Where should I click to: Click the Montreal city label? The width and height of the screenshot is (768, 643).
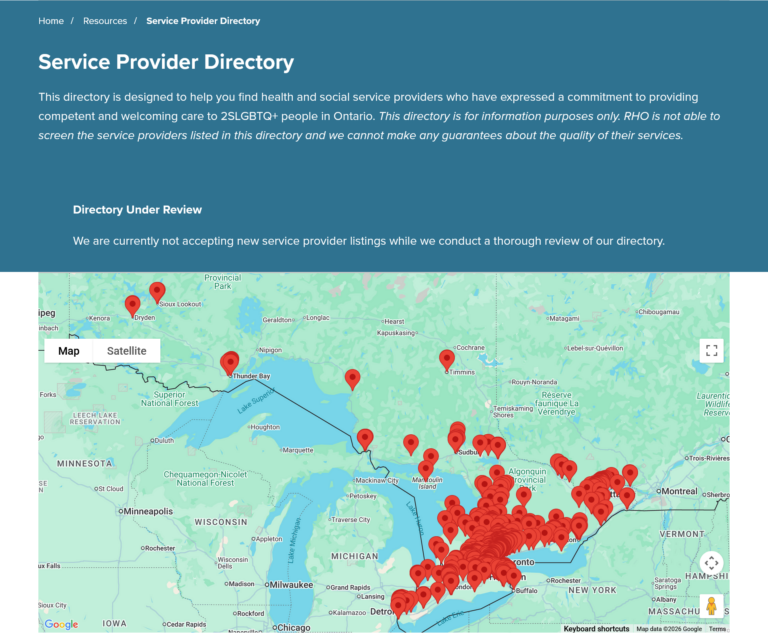coord(679,491)
